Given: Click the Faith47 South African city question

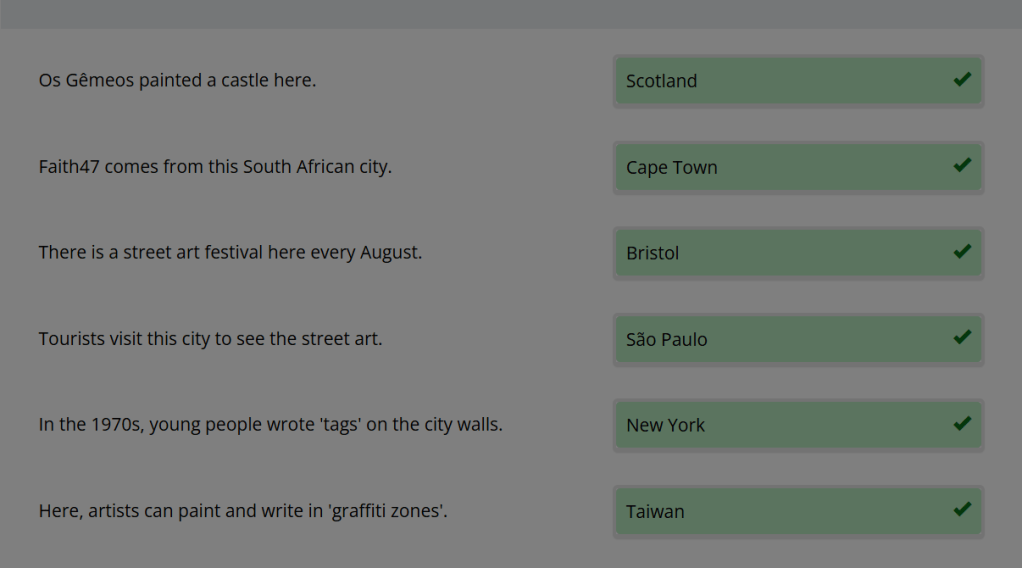Looking at the screenshot, I should (x=215, y=166).
